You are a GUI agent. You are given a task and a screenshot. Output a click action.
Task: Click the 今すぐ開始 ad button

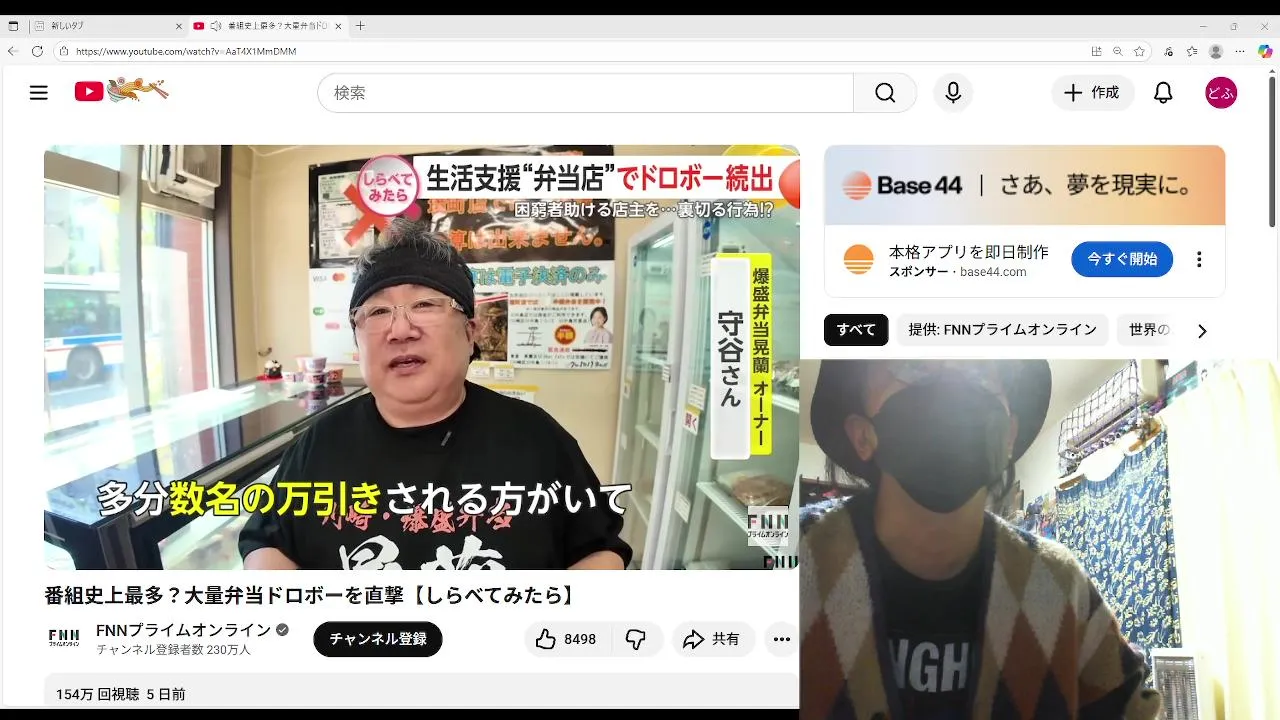click(x=1122, y=259)
